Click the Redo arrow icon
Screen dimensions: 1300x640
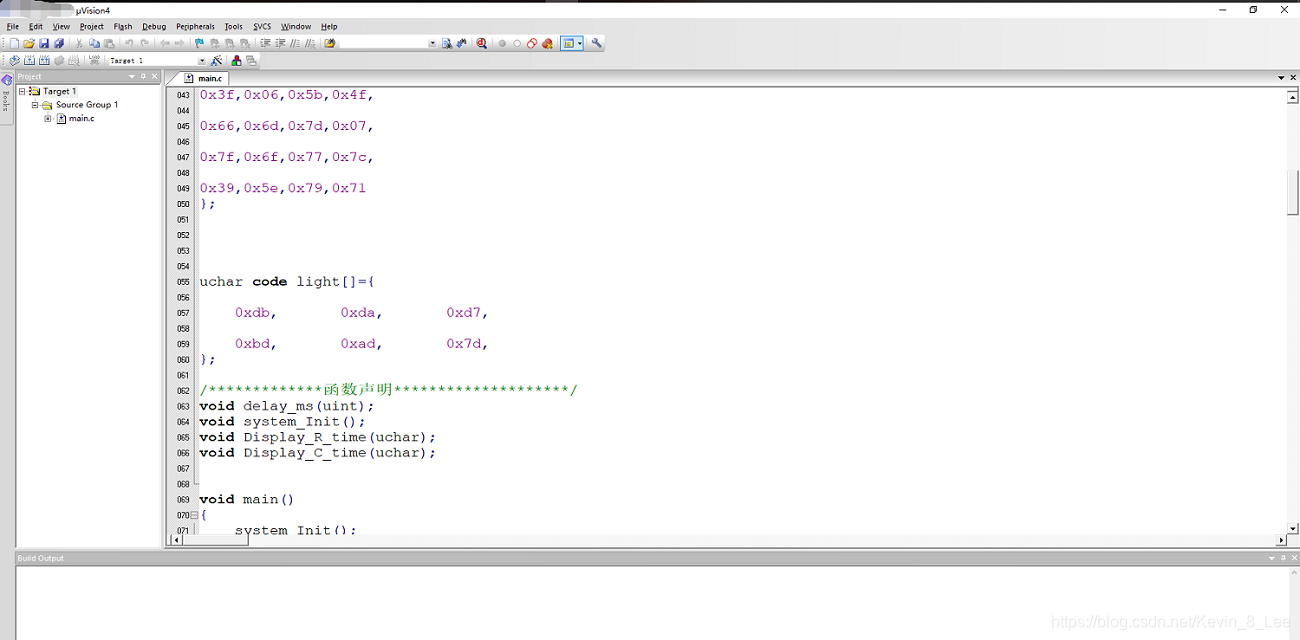(144, 43)
